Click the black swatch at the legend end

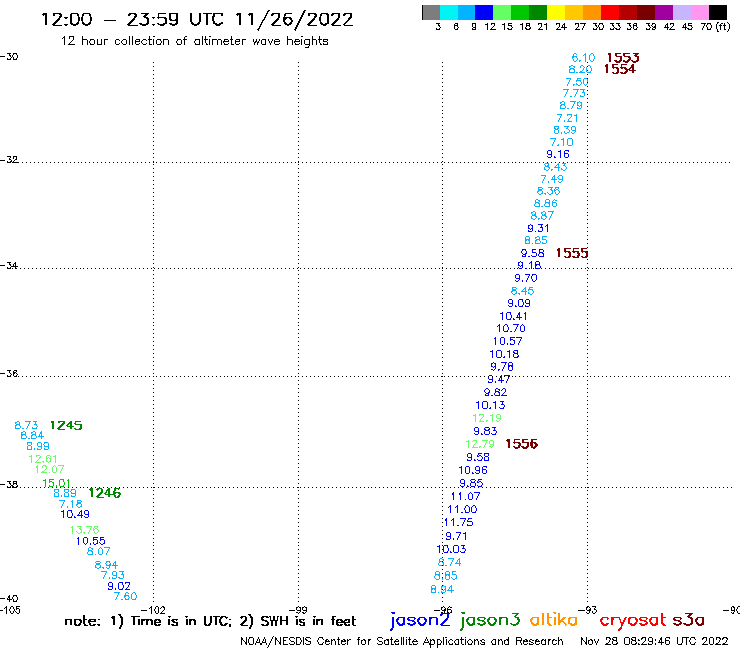point(718,12)
